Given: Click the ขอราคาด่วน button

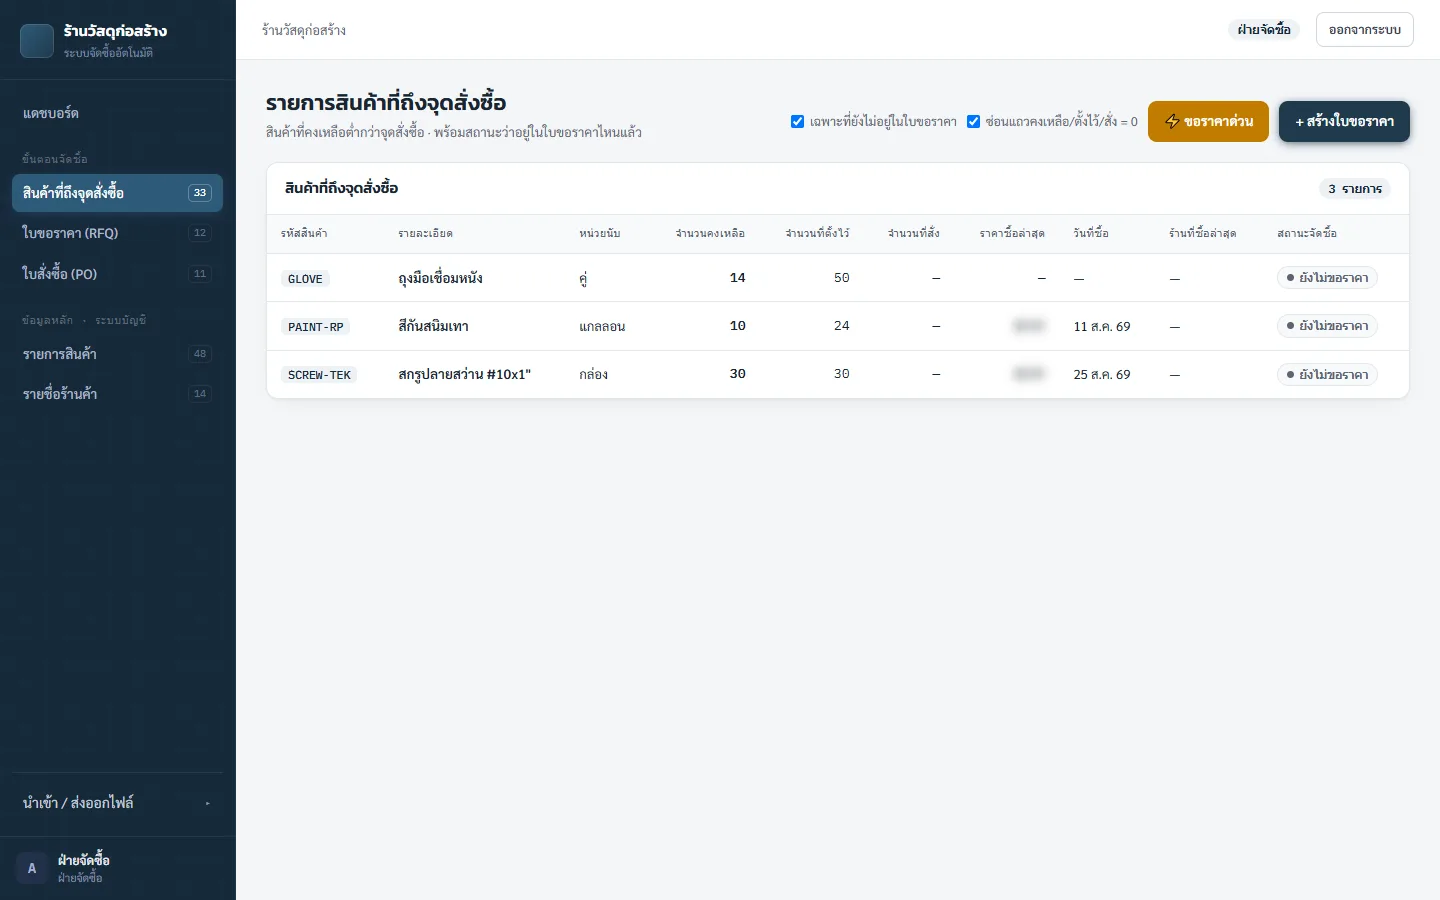Looking at the screenshot, I should pos(1208,122).
